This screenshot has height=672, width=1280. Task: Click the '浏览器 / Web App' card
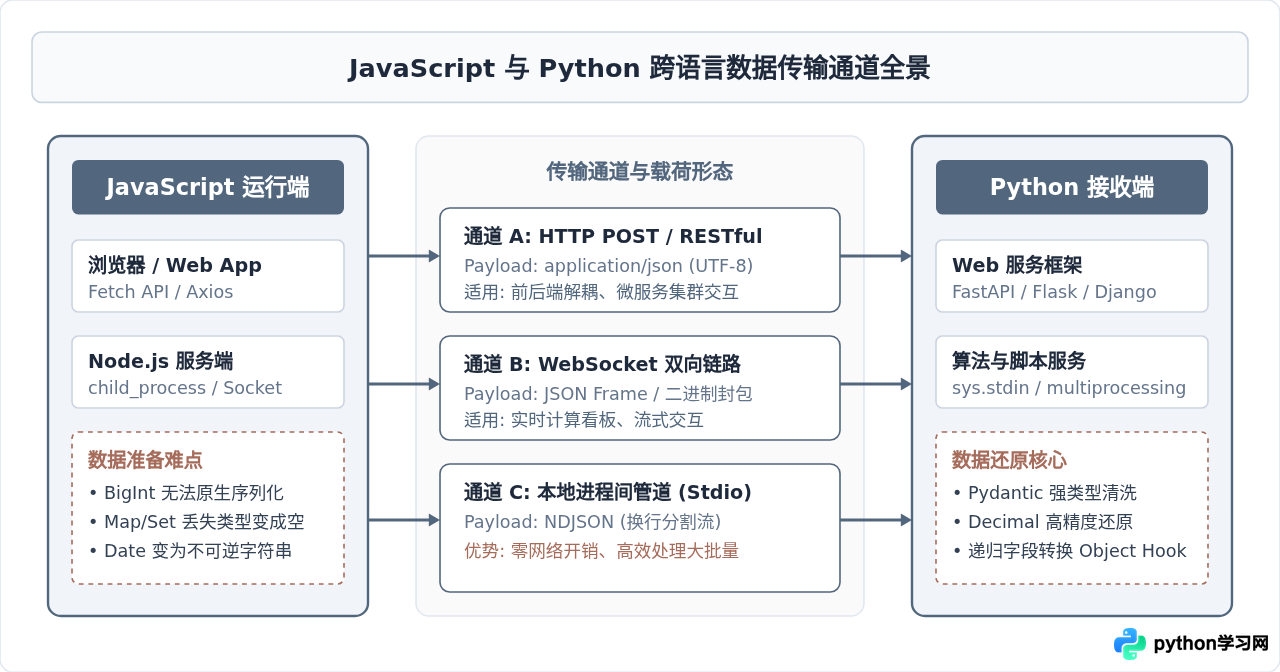coord(208,276)
